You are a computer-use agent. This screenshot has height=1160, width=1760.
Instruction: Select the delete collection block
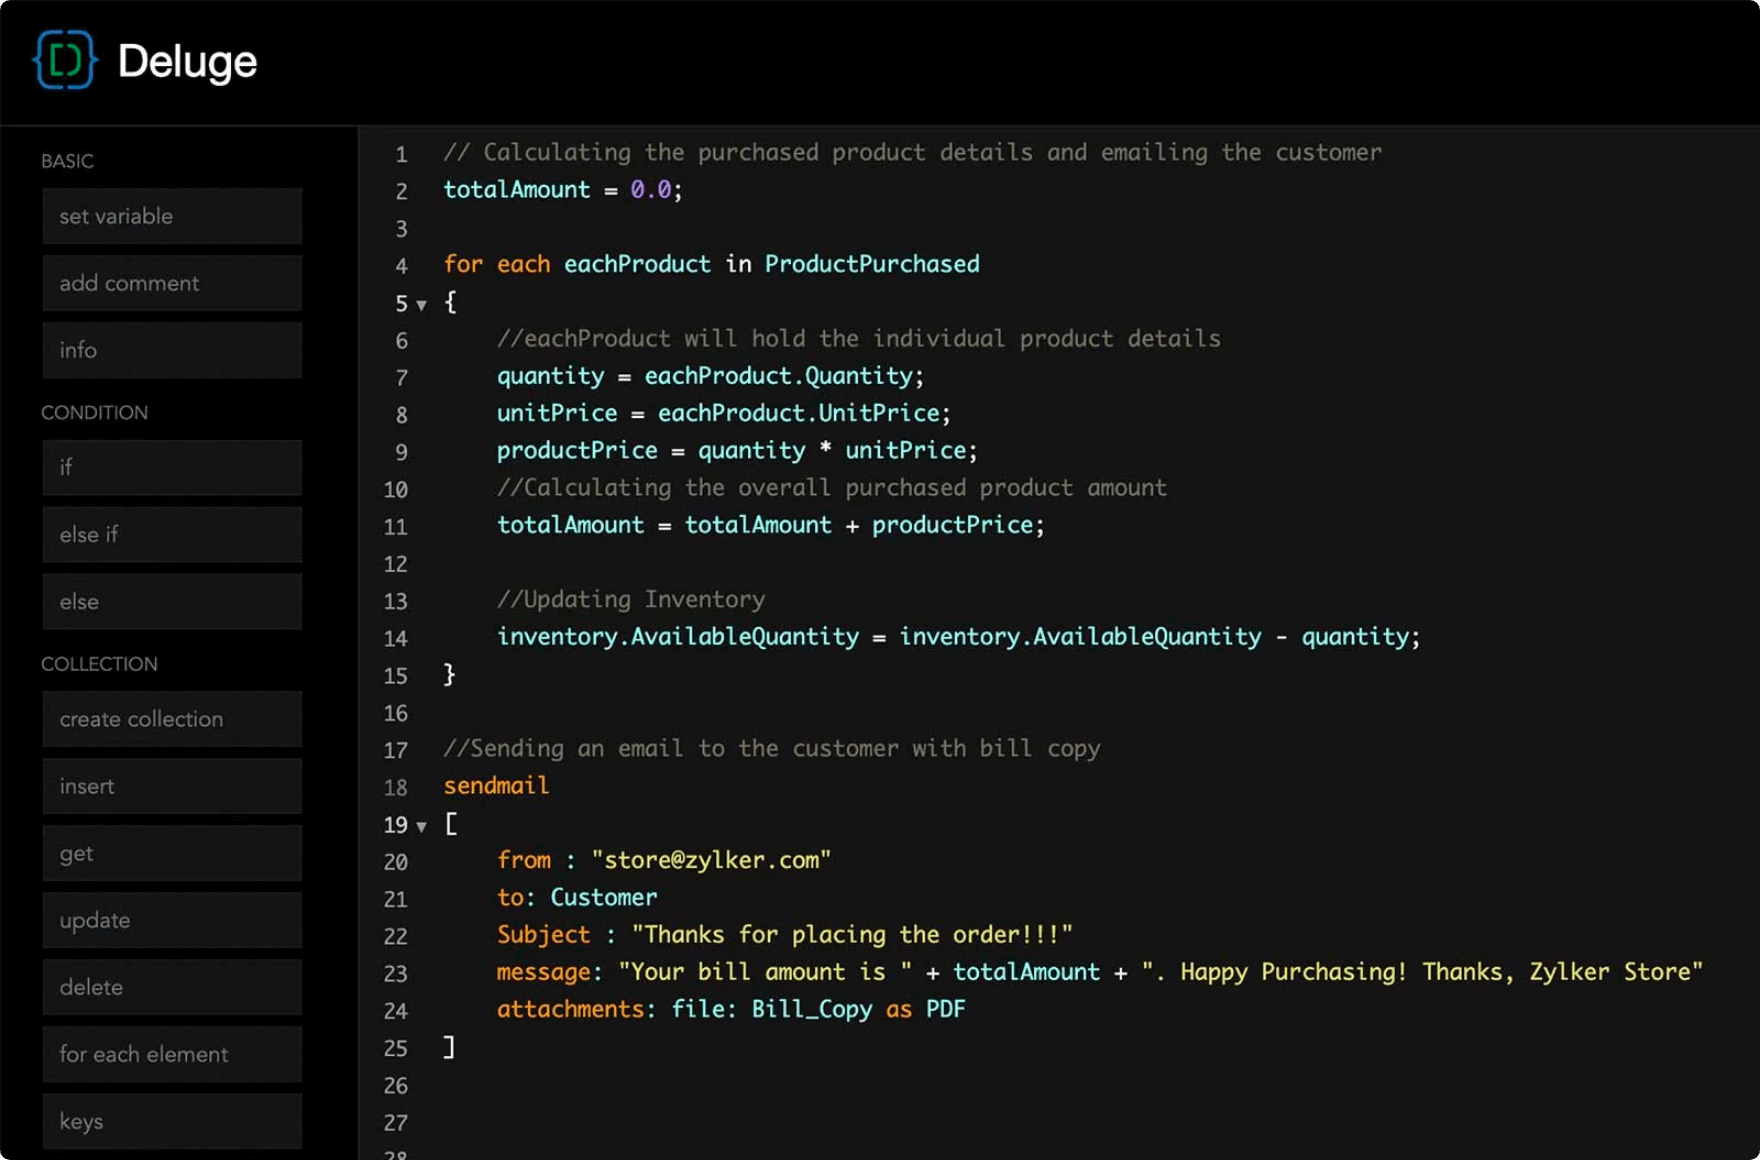point(172,987)
